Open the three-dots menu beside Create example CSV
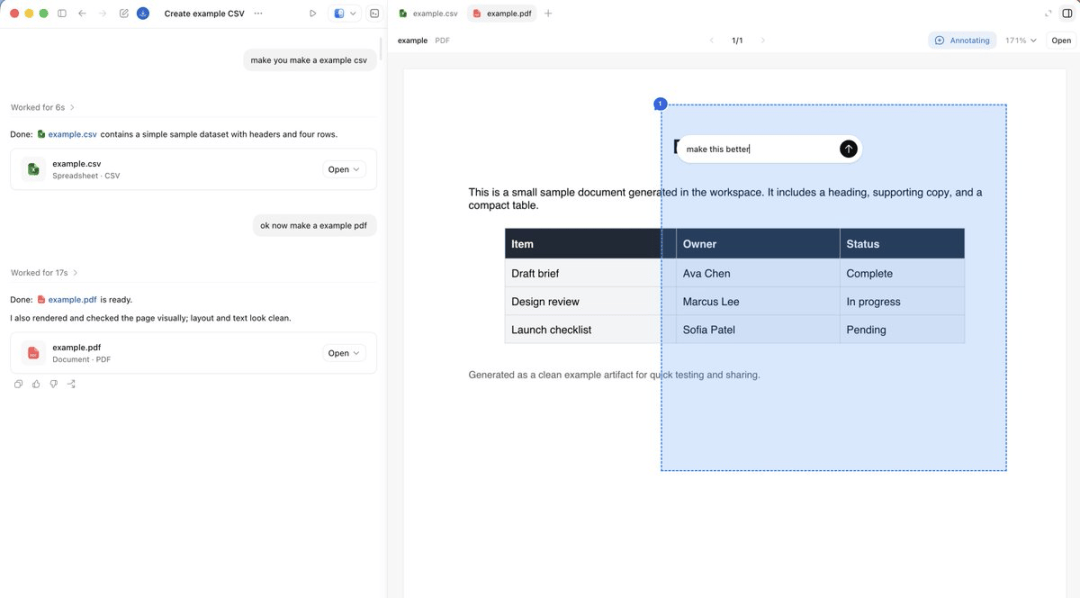The image size is (1080, 598). click(258, 13)
